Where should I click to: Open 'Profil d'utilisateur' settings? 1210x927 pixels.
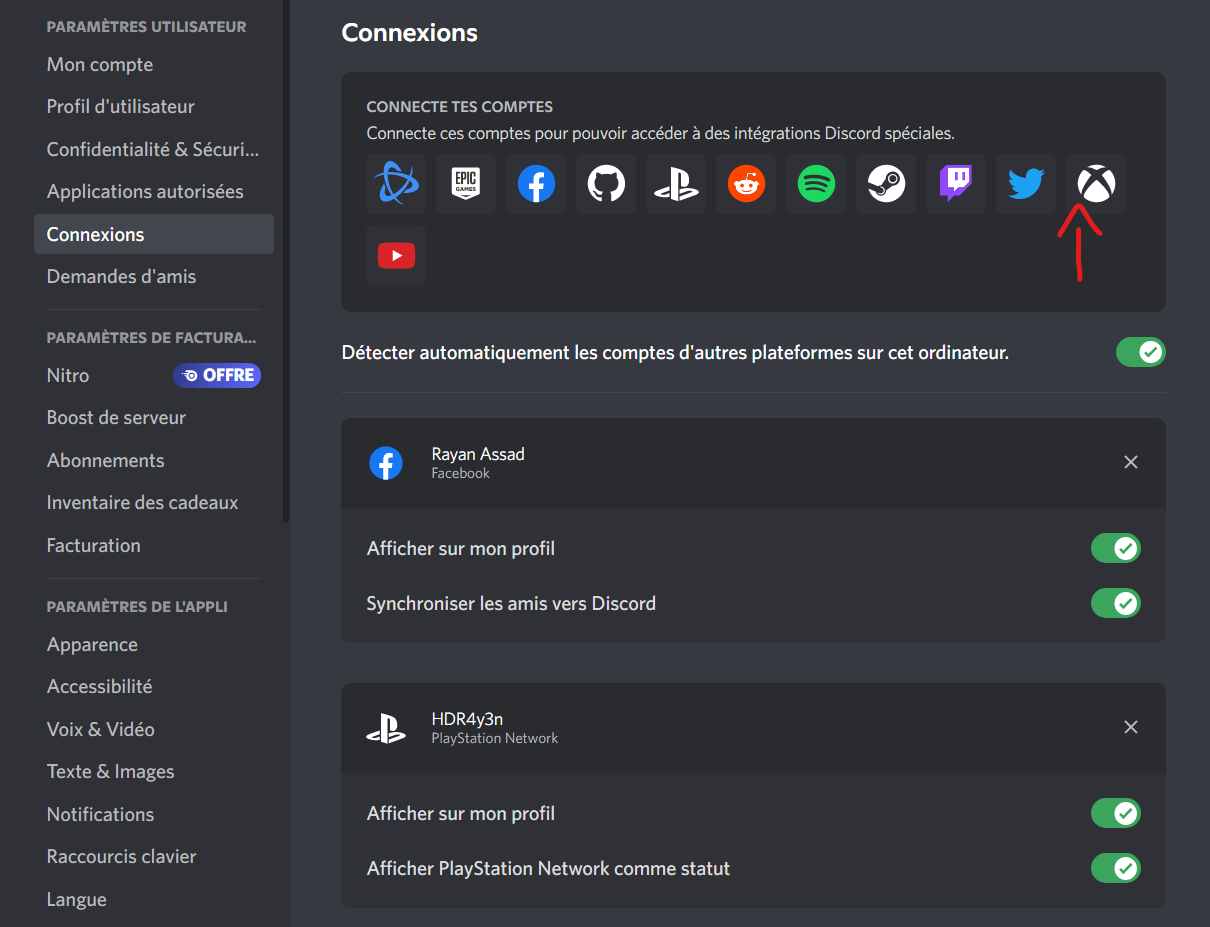[154, 107]
